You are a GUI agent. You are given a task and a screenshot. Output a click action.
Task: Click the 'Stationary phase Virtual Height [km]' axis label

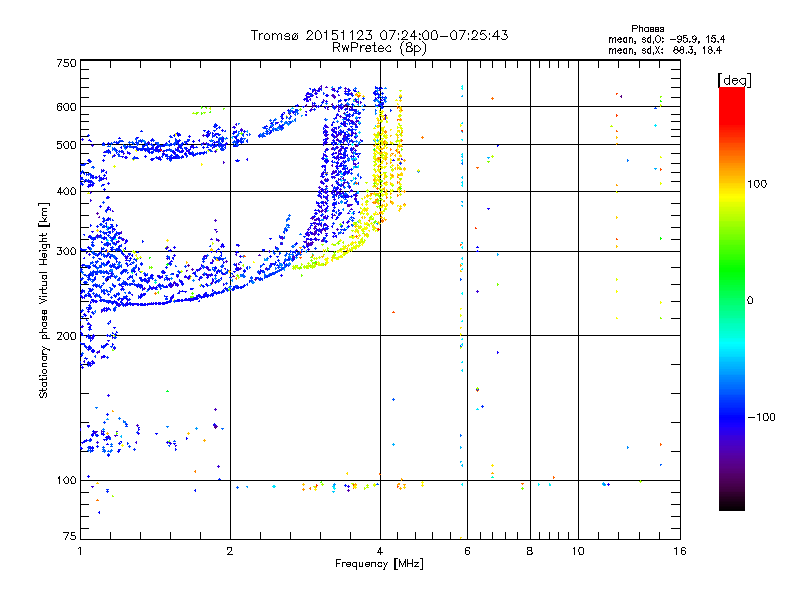(x=44, y=301)
